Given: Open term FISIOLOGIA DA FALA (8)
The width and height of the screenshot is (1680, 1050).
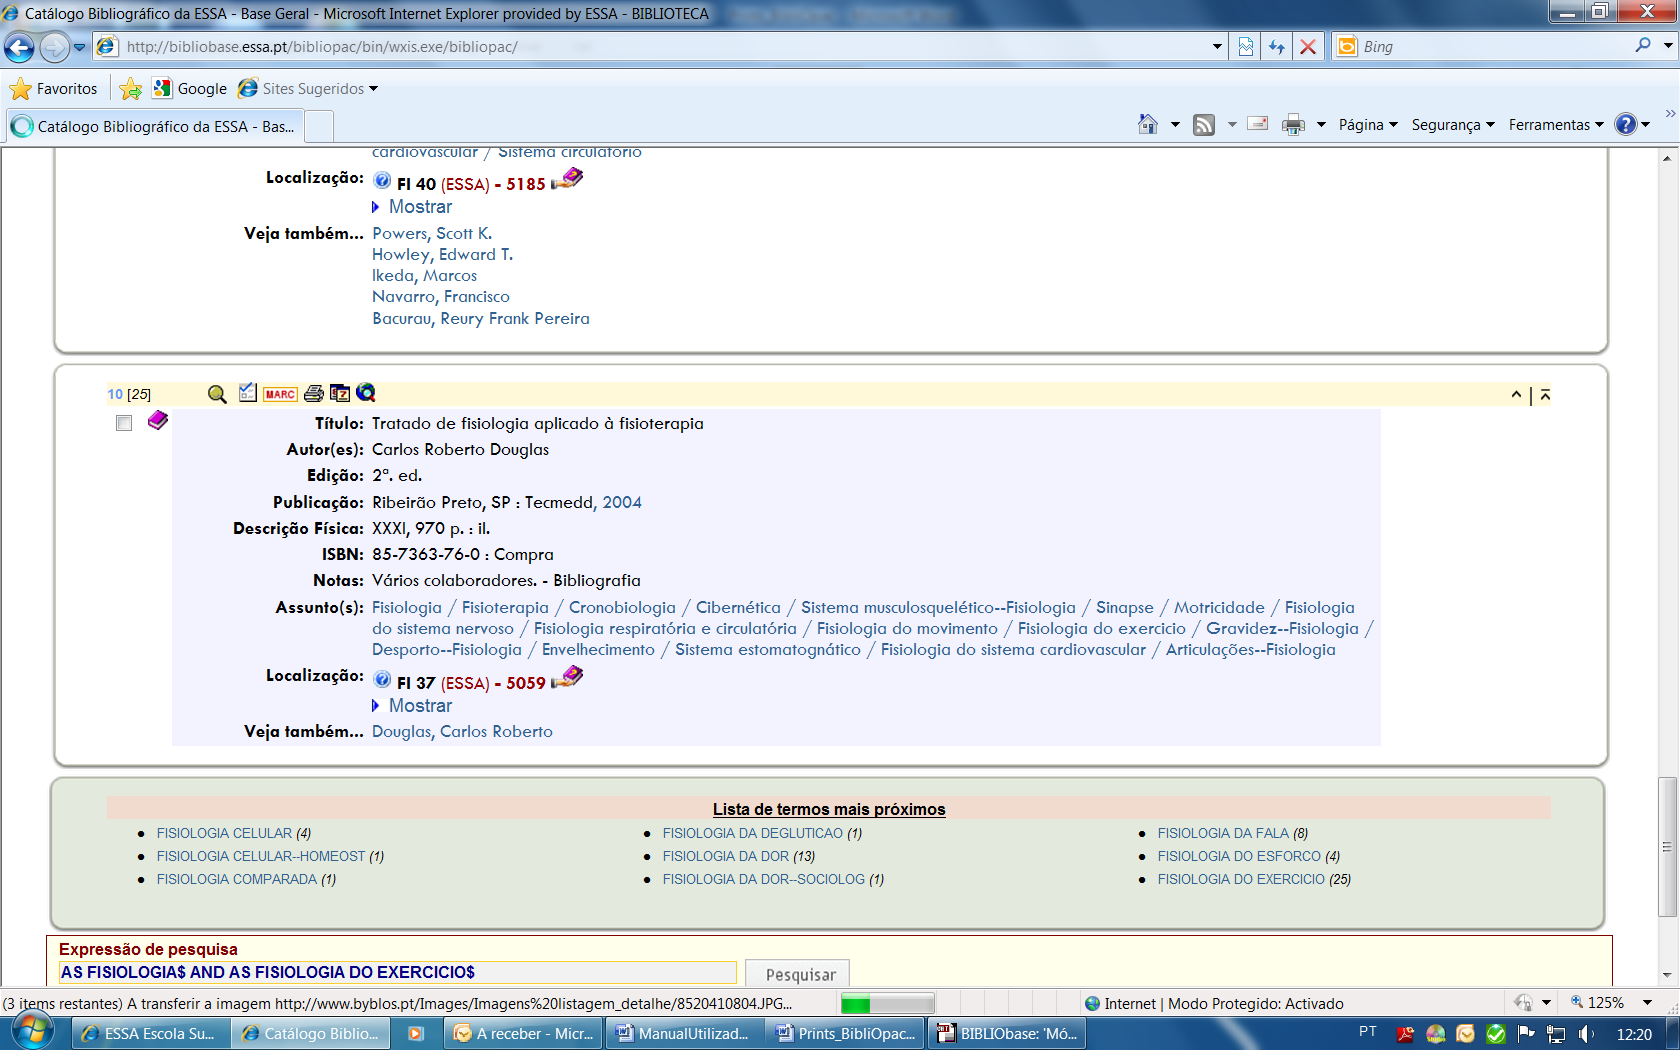Looking at the screenshot, I should [1233, 833].
